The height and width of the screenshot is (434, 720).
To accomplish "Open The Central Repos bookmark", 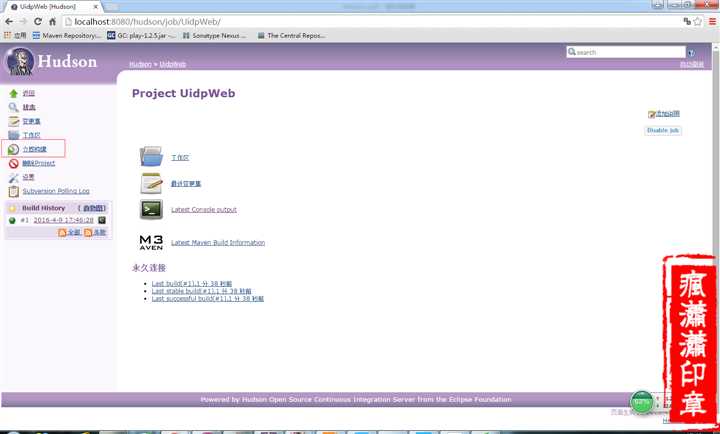I will tap(292, 35).
